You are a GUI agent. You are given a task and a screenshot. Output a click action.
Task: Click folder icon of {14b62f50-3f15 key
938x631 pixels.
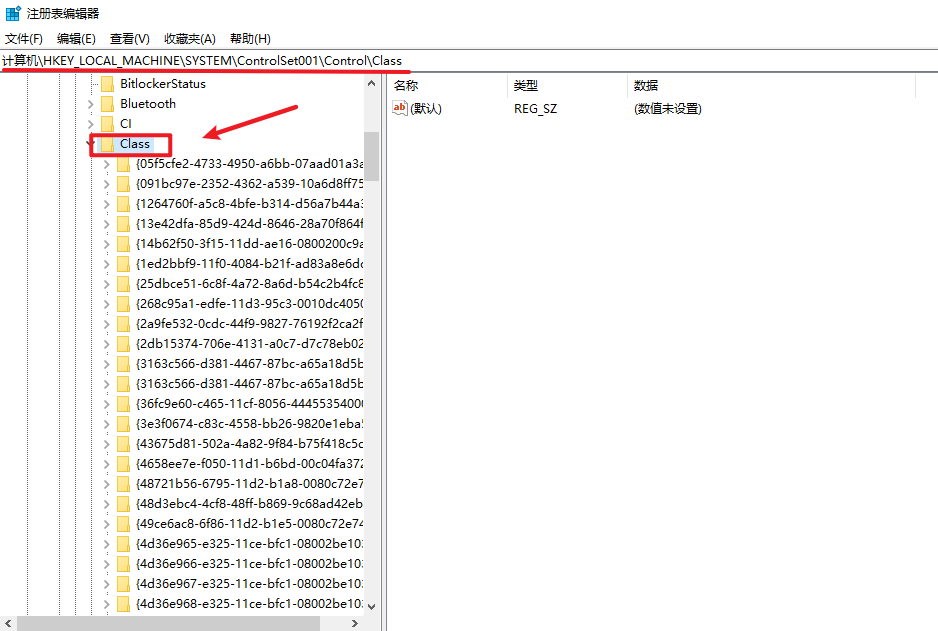[x=123, y=244]
